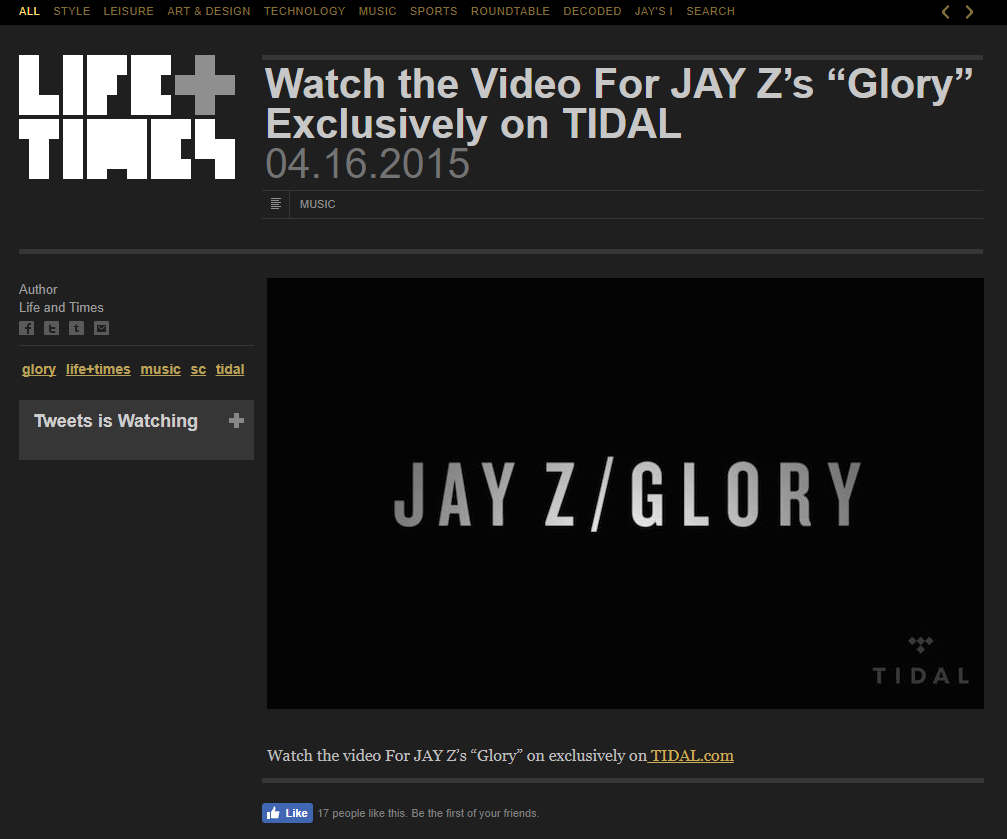Click the text lines icon beside MUSIC
Image resolution: width=1007 pixels, height=839 pixels.
[276, 204]
